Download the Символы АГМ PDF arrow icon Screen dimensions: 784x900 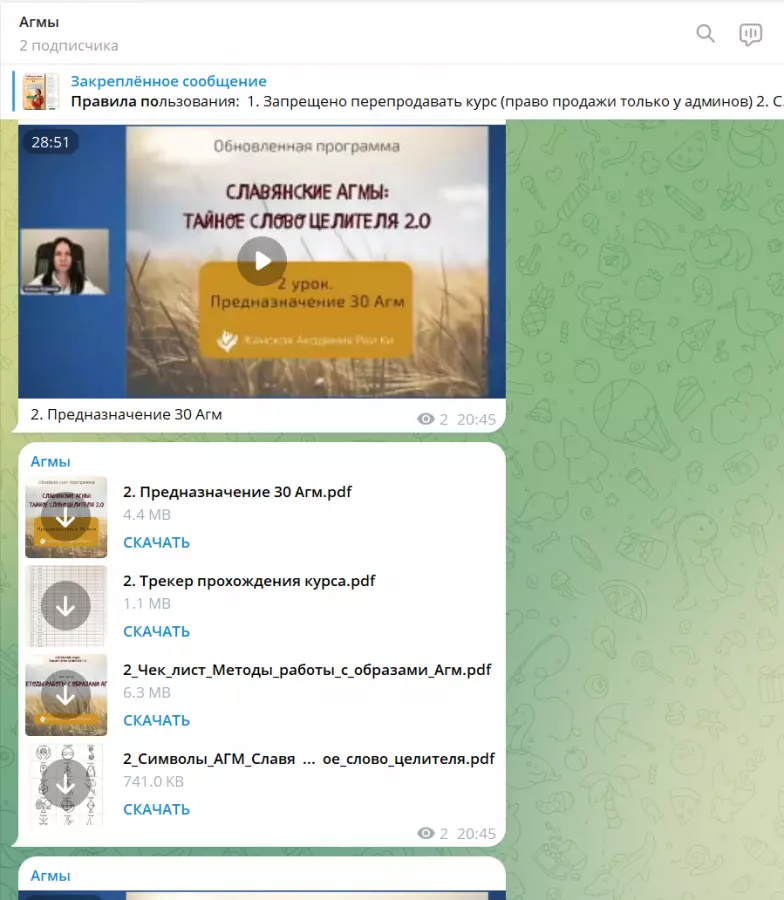point(66,784)
